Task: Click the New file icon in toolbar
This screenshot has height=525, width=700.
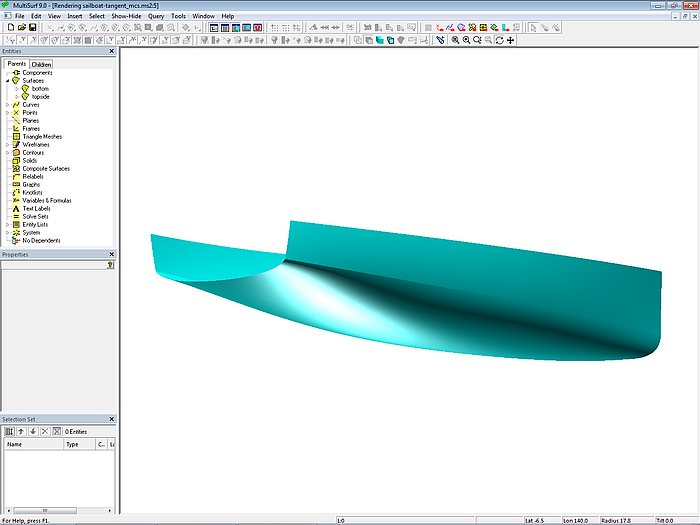Action: 10,28
